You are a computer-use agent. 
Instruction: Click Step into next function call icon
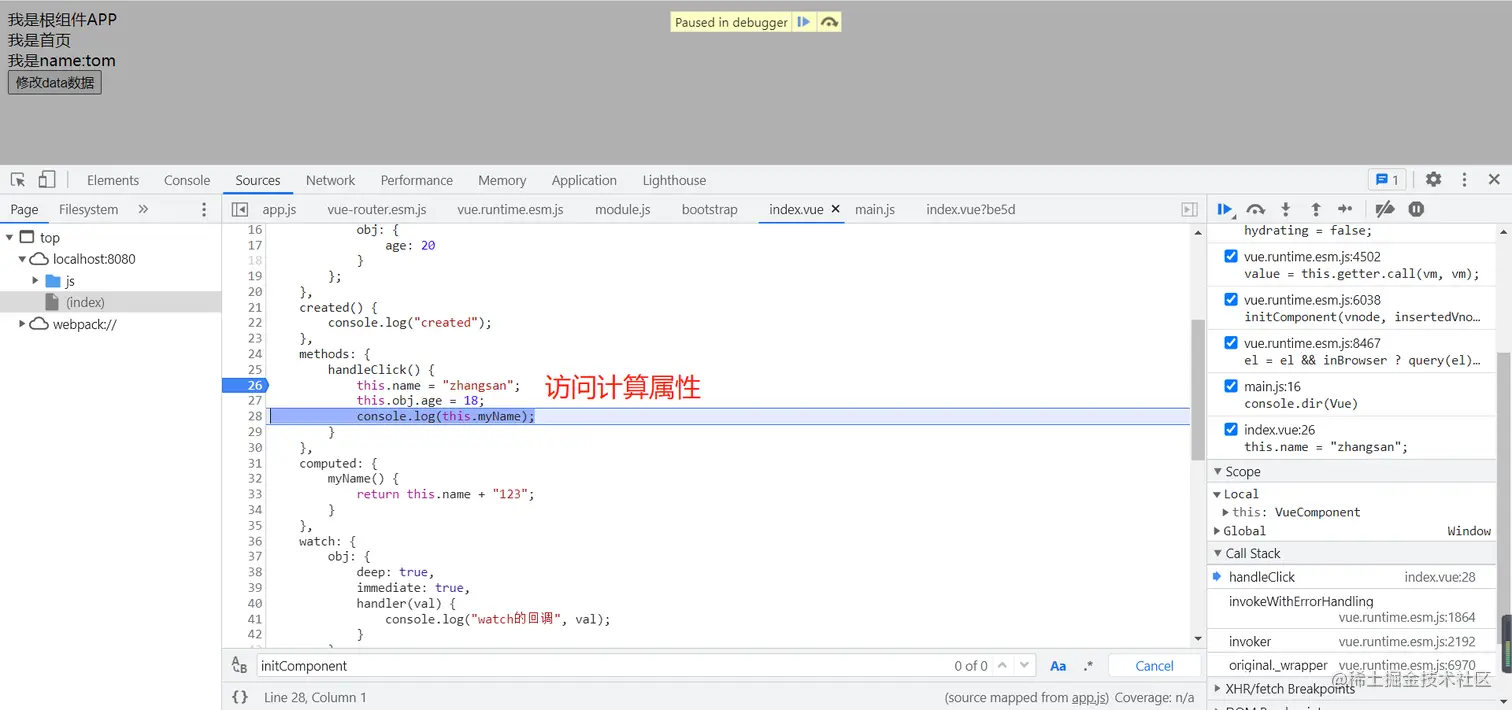(x=1286, y=209)
